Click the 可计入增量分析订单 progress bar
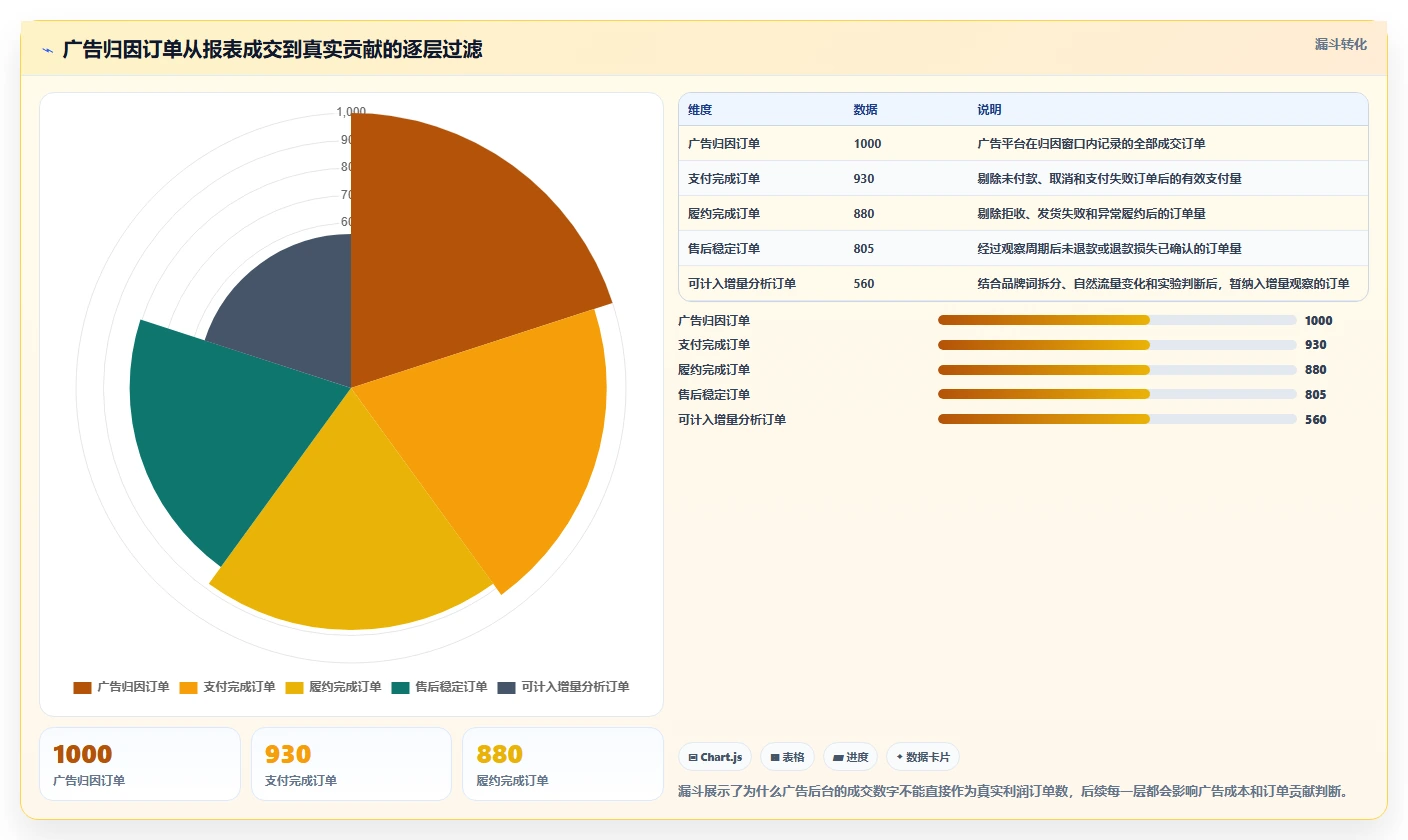 click(1117, 419)
